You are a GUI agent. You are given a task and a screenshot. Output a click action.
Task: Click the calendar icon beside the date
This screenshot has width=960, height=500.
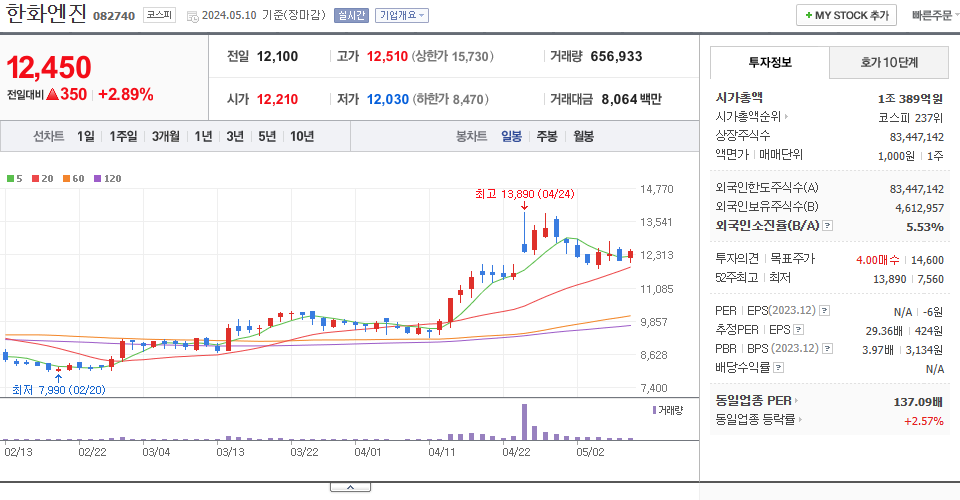pos(192,16)
